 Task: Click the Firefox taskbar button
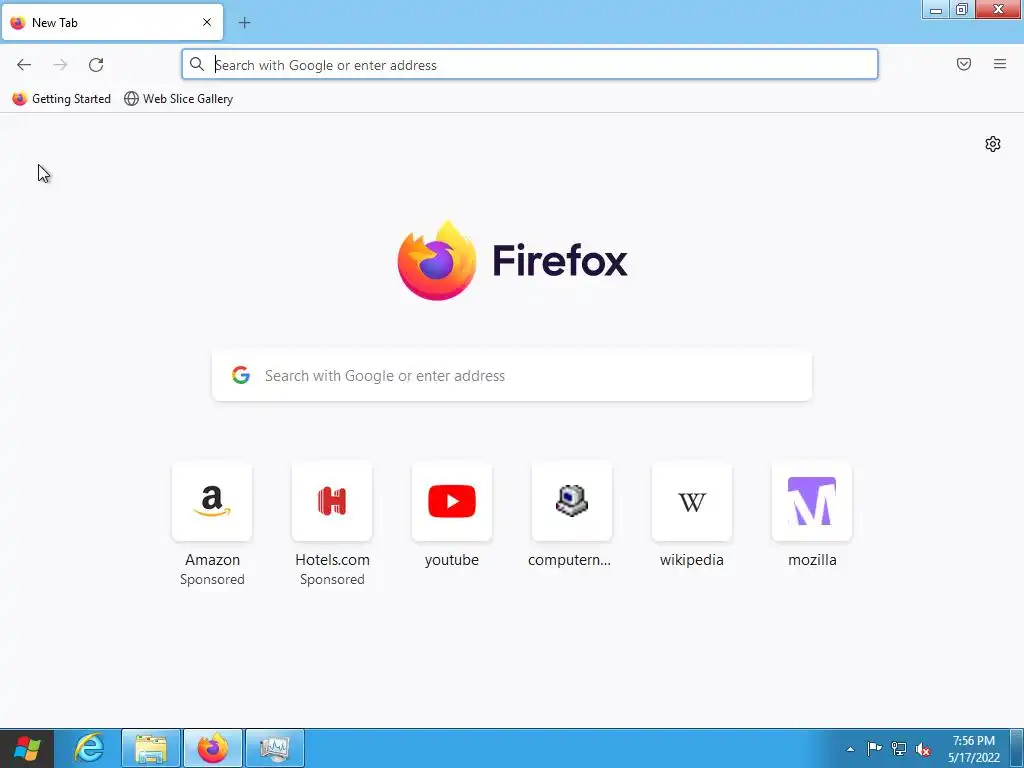tap(213, 748)
